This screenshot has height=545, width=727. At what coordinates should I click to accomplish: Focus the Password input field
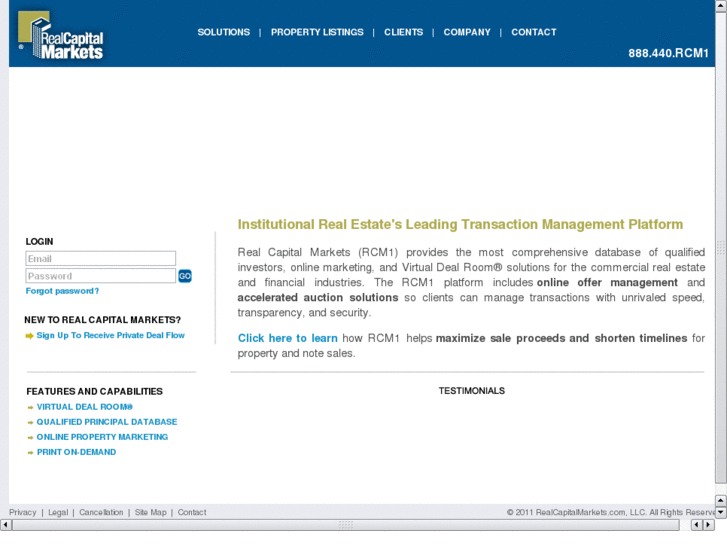tap(101, 276)
